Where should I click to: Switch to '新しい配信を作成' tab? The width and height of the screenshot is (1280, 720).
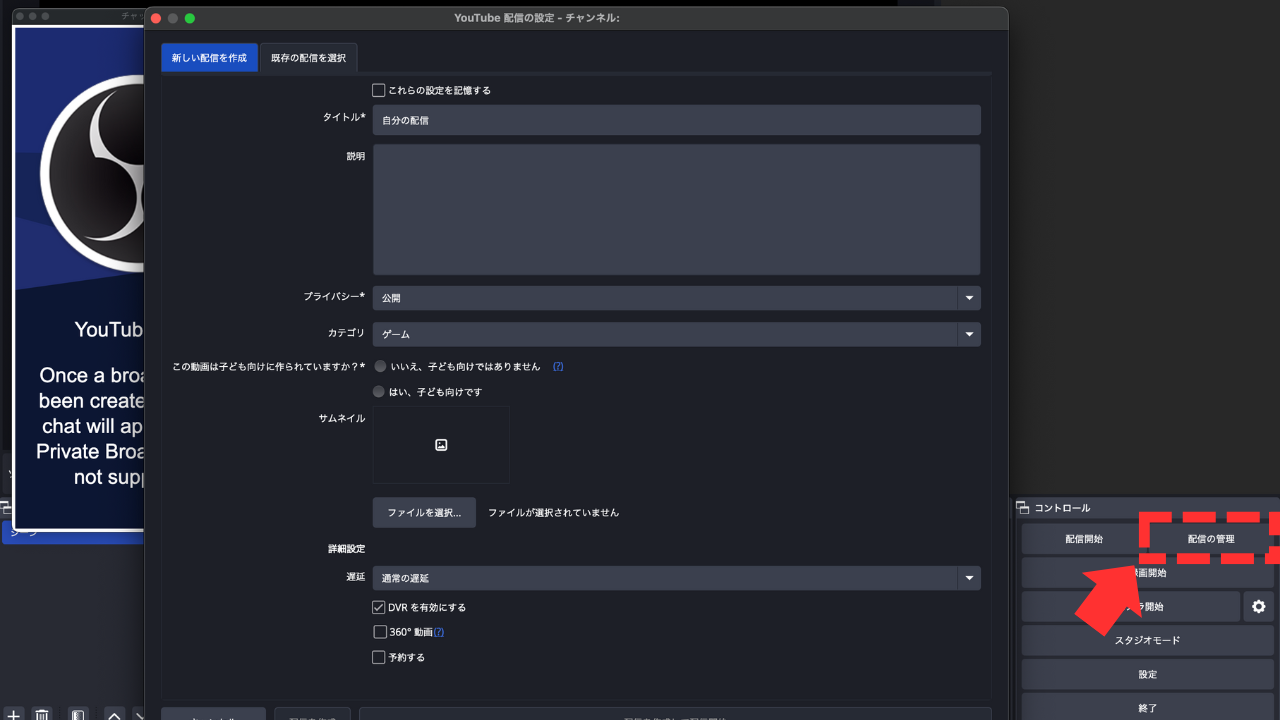click(209, 58)
